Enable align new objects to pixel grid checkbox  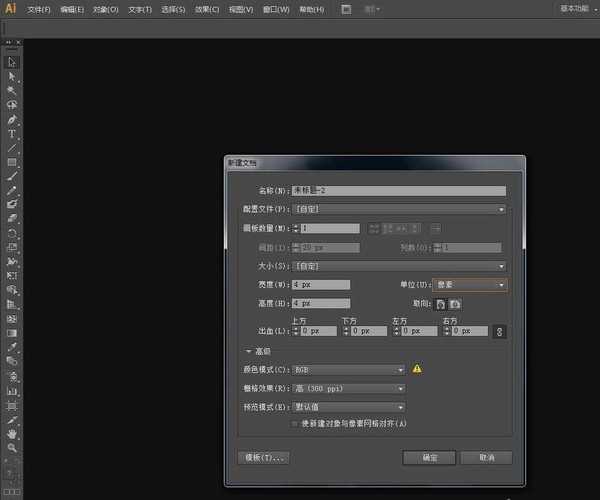pos(294,423)
